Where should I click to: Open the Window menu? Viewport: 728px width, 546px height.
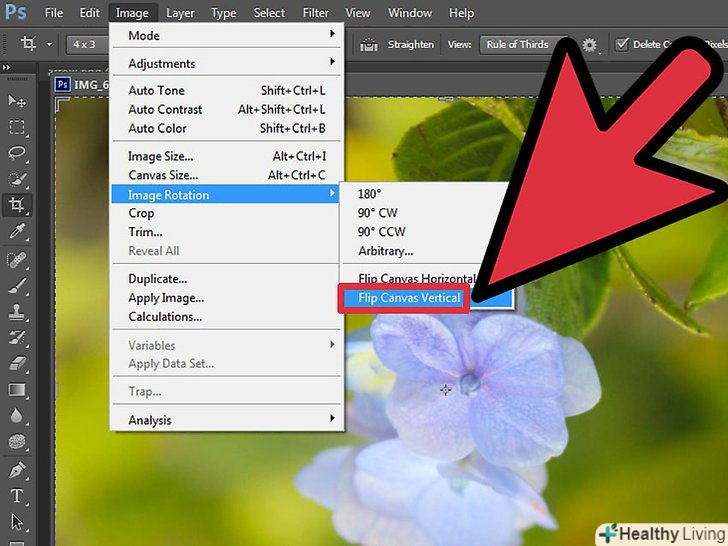point(410,13)
